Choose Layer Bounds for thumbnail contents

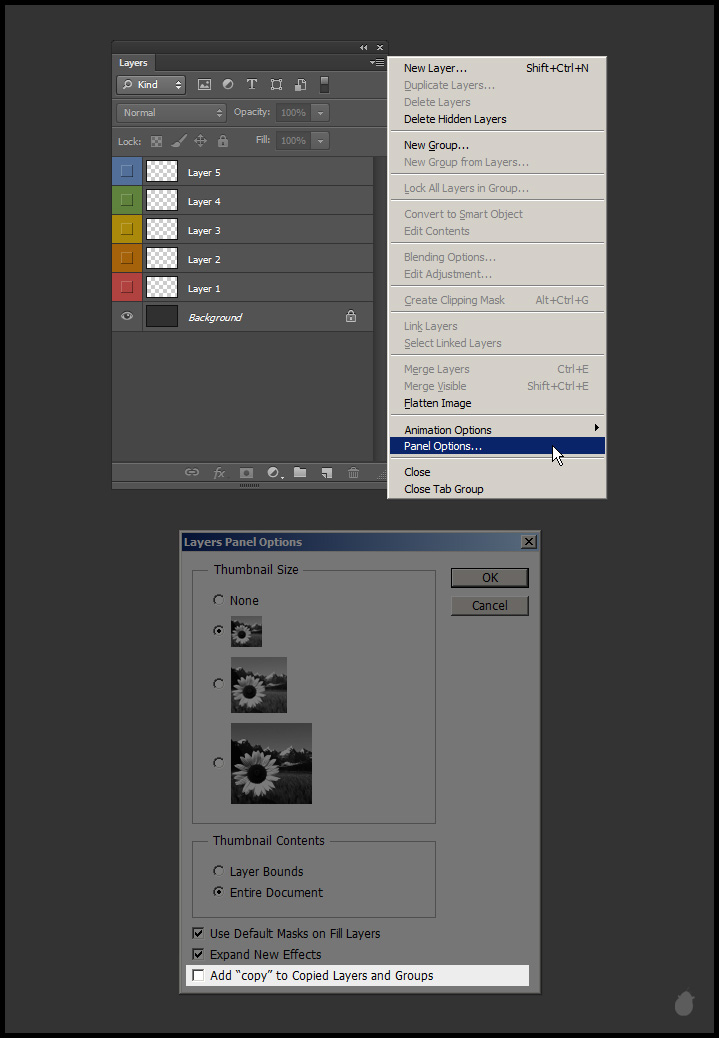click(x=219, y=871)
